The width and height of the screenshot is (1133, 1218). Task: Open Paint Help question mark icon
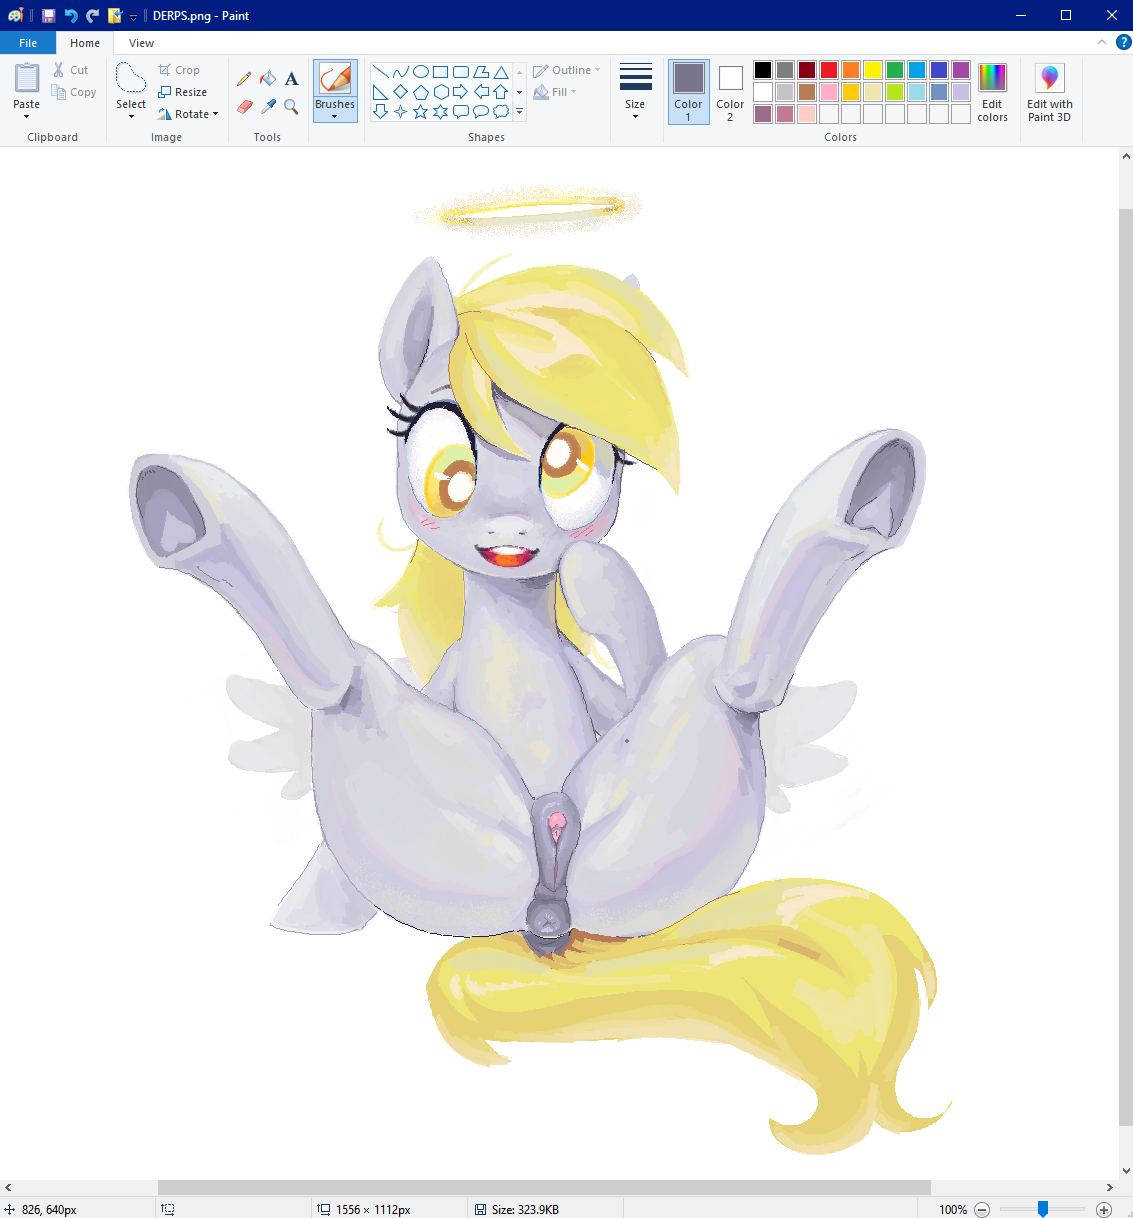[1124, 42]
